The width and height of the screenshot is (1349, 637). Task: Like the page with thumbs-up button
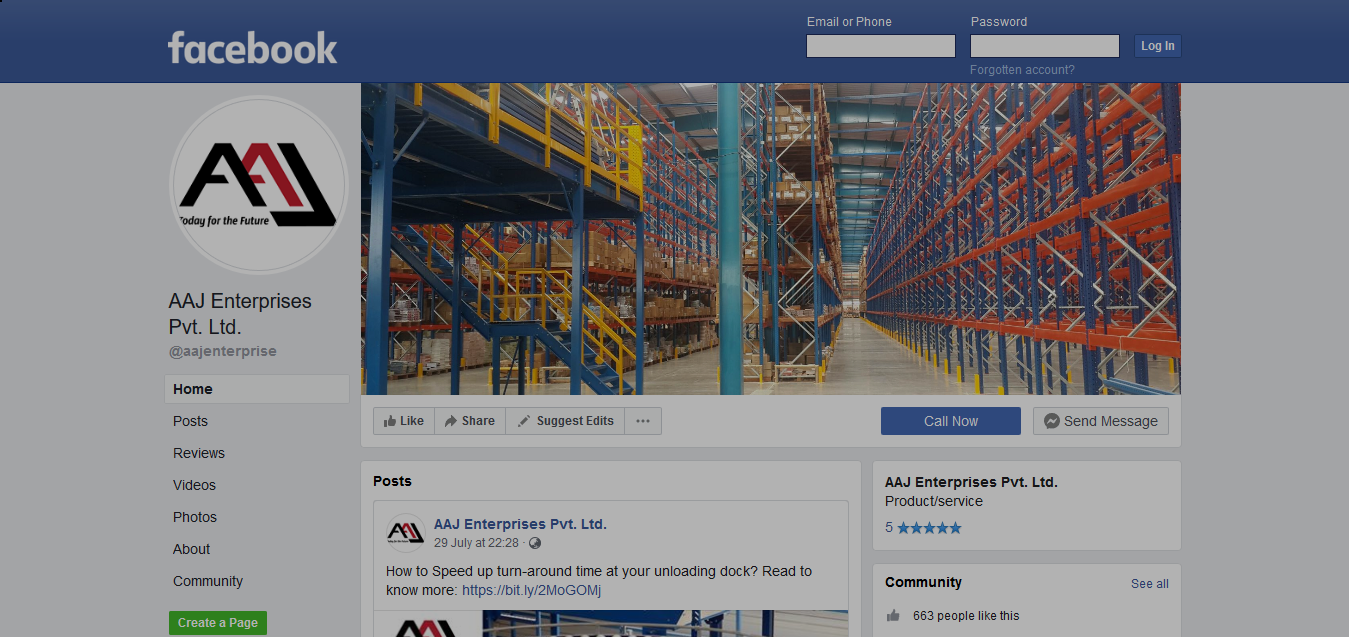click(404, 421)
